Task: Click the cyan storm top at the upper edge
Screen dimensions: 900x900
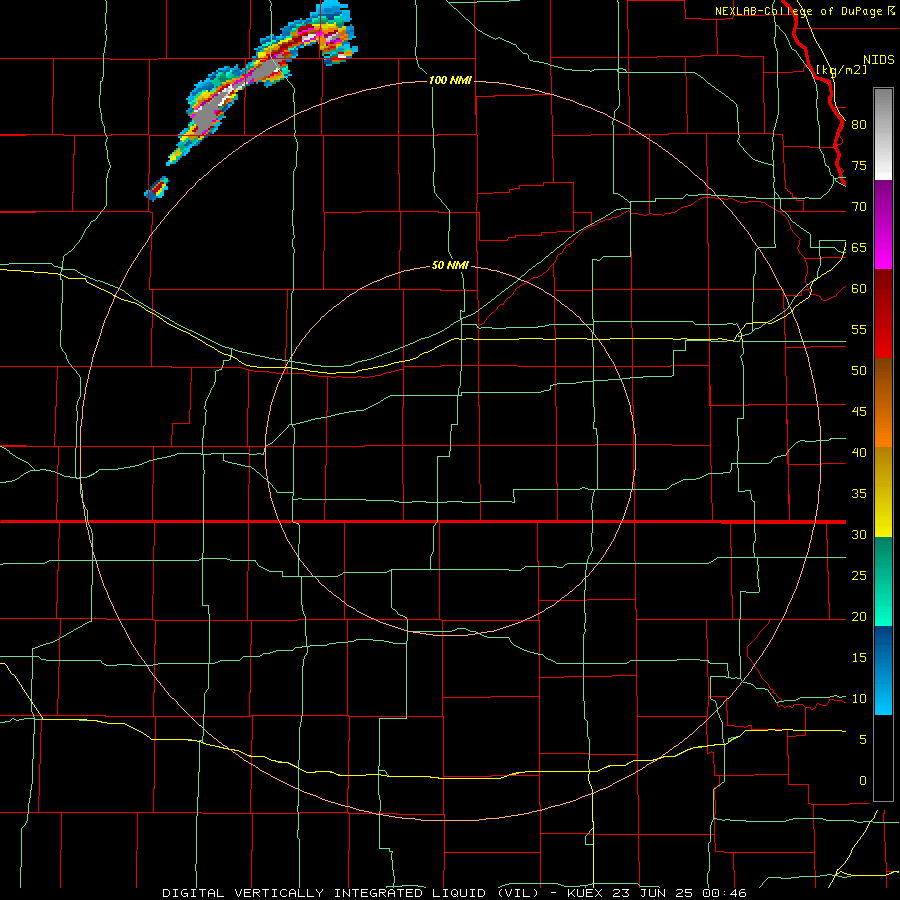Action: click(x=334, y=10)
